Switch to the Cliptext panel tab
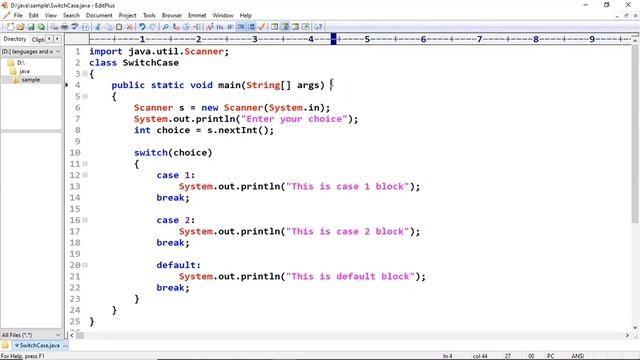The height and width of the screenshot is (360, 640). click(x=38, y=40)
